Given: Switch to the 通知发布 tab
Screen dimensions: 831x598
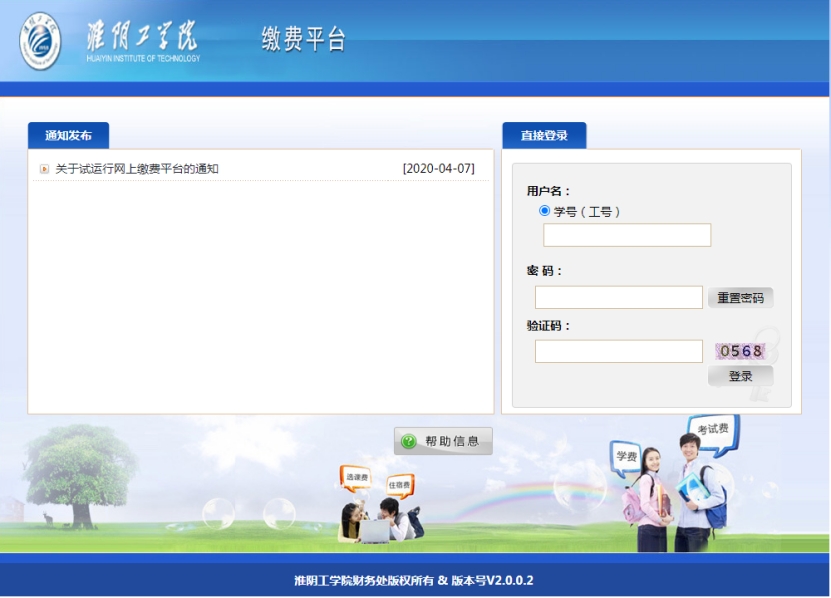Looking at the screenshot, I should click(68, 135).
